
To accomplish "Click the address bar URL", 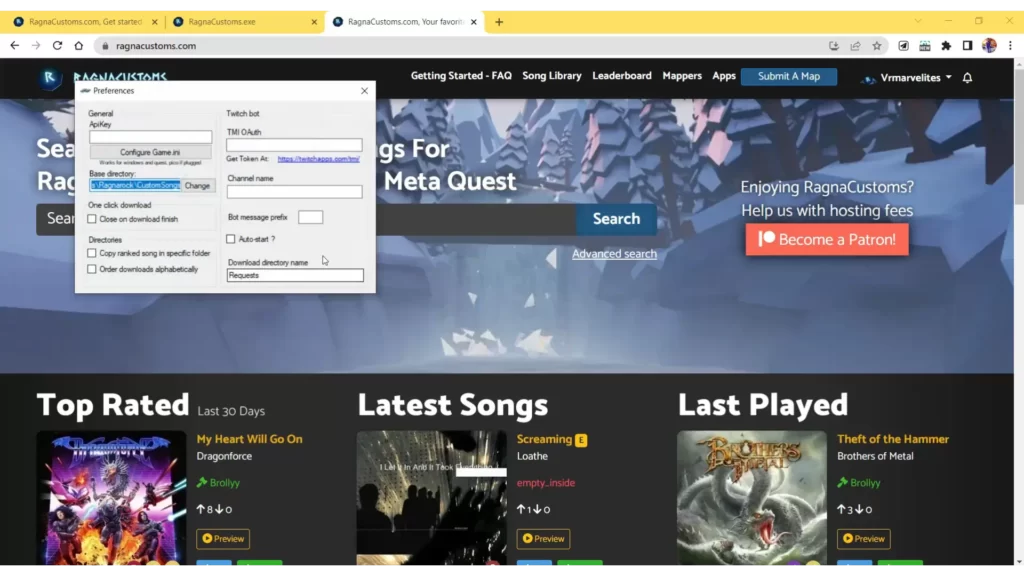I will (x=155, y=46).
